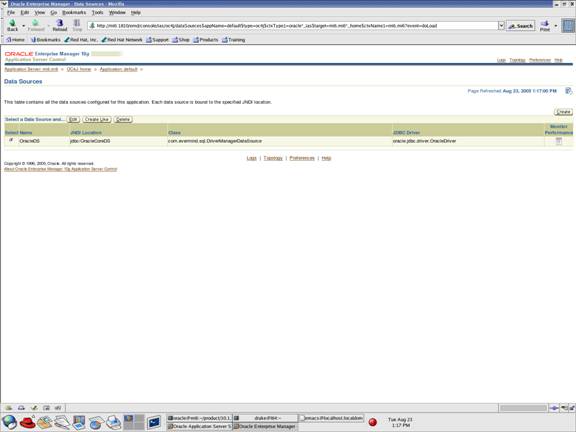Click the Address Book status bar icon

tap(46, 408)
